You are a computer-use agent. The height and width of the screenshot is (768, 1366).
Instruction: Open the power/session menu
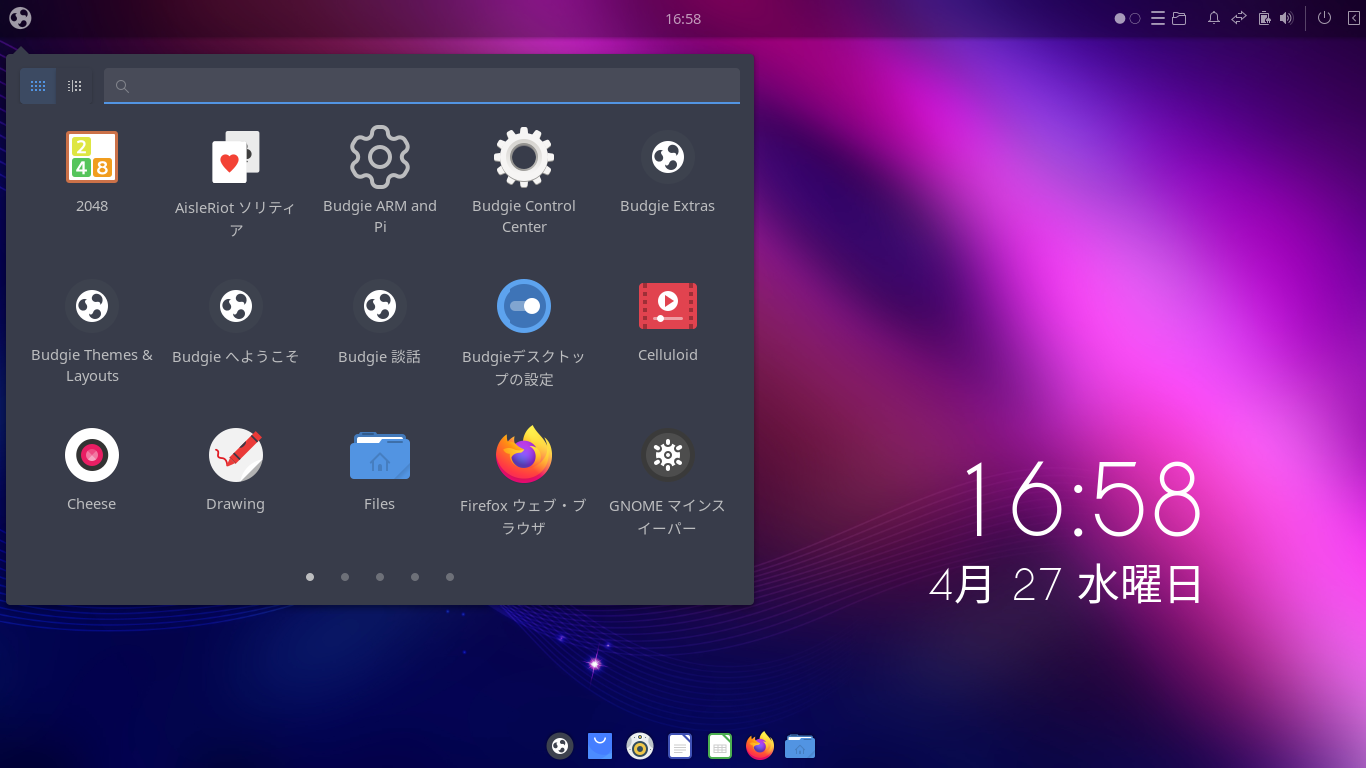click(1324, 18)
